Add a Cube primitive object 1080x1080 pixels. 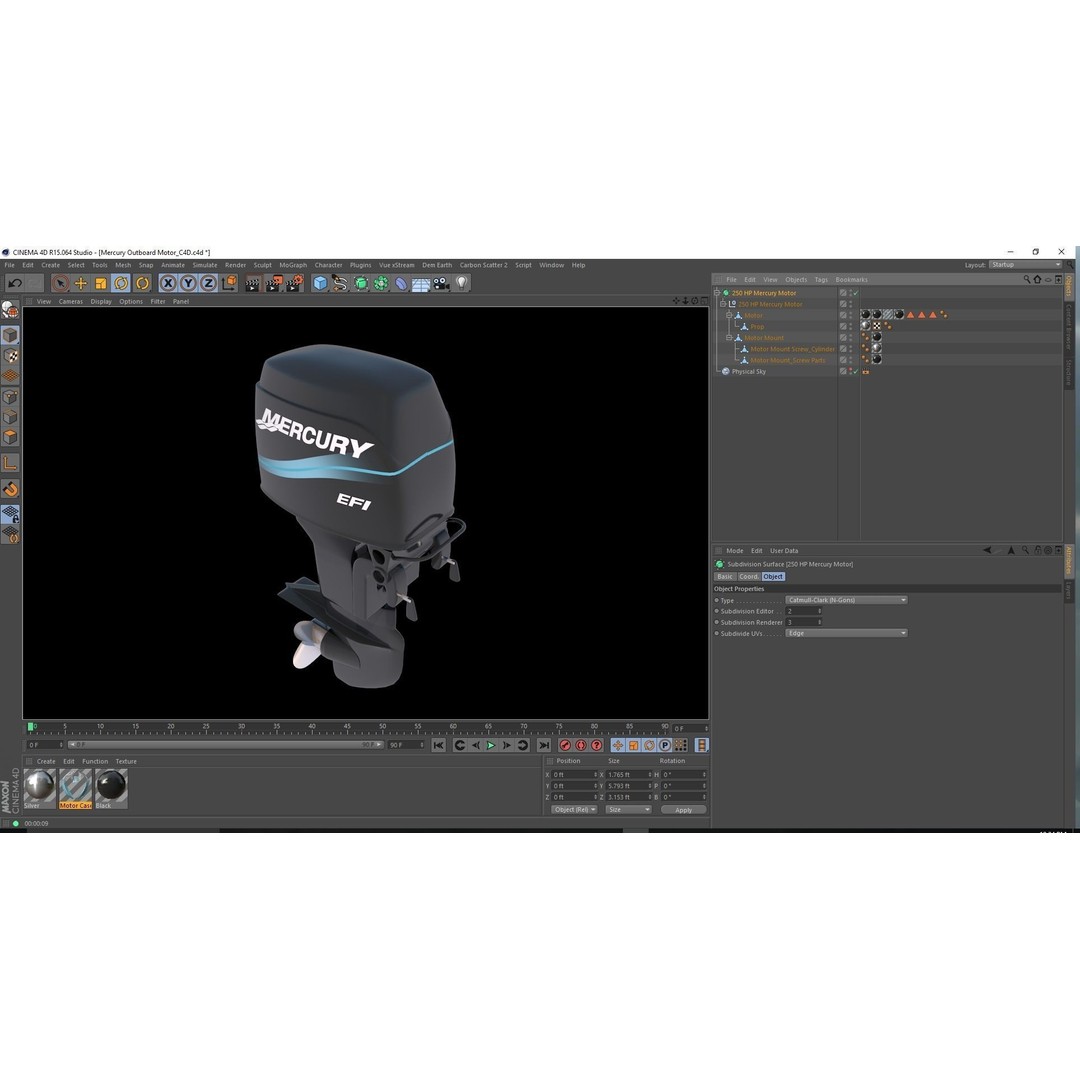pyautogui.click(x=320, y=283)
